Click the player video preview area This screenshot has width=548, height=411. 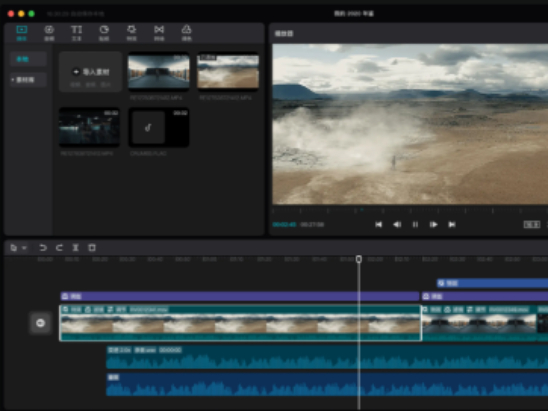click(x=410, y=124)
